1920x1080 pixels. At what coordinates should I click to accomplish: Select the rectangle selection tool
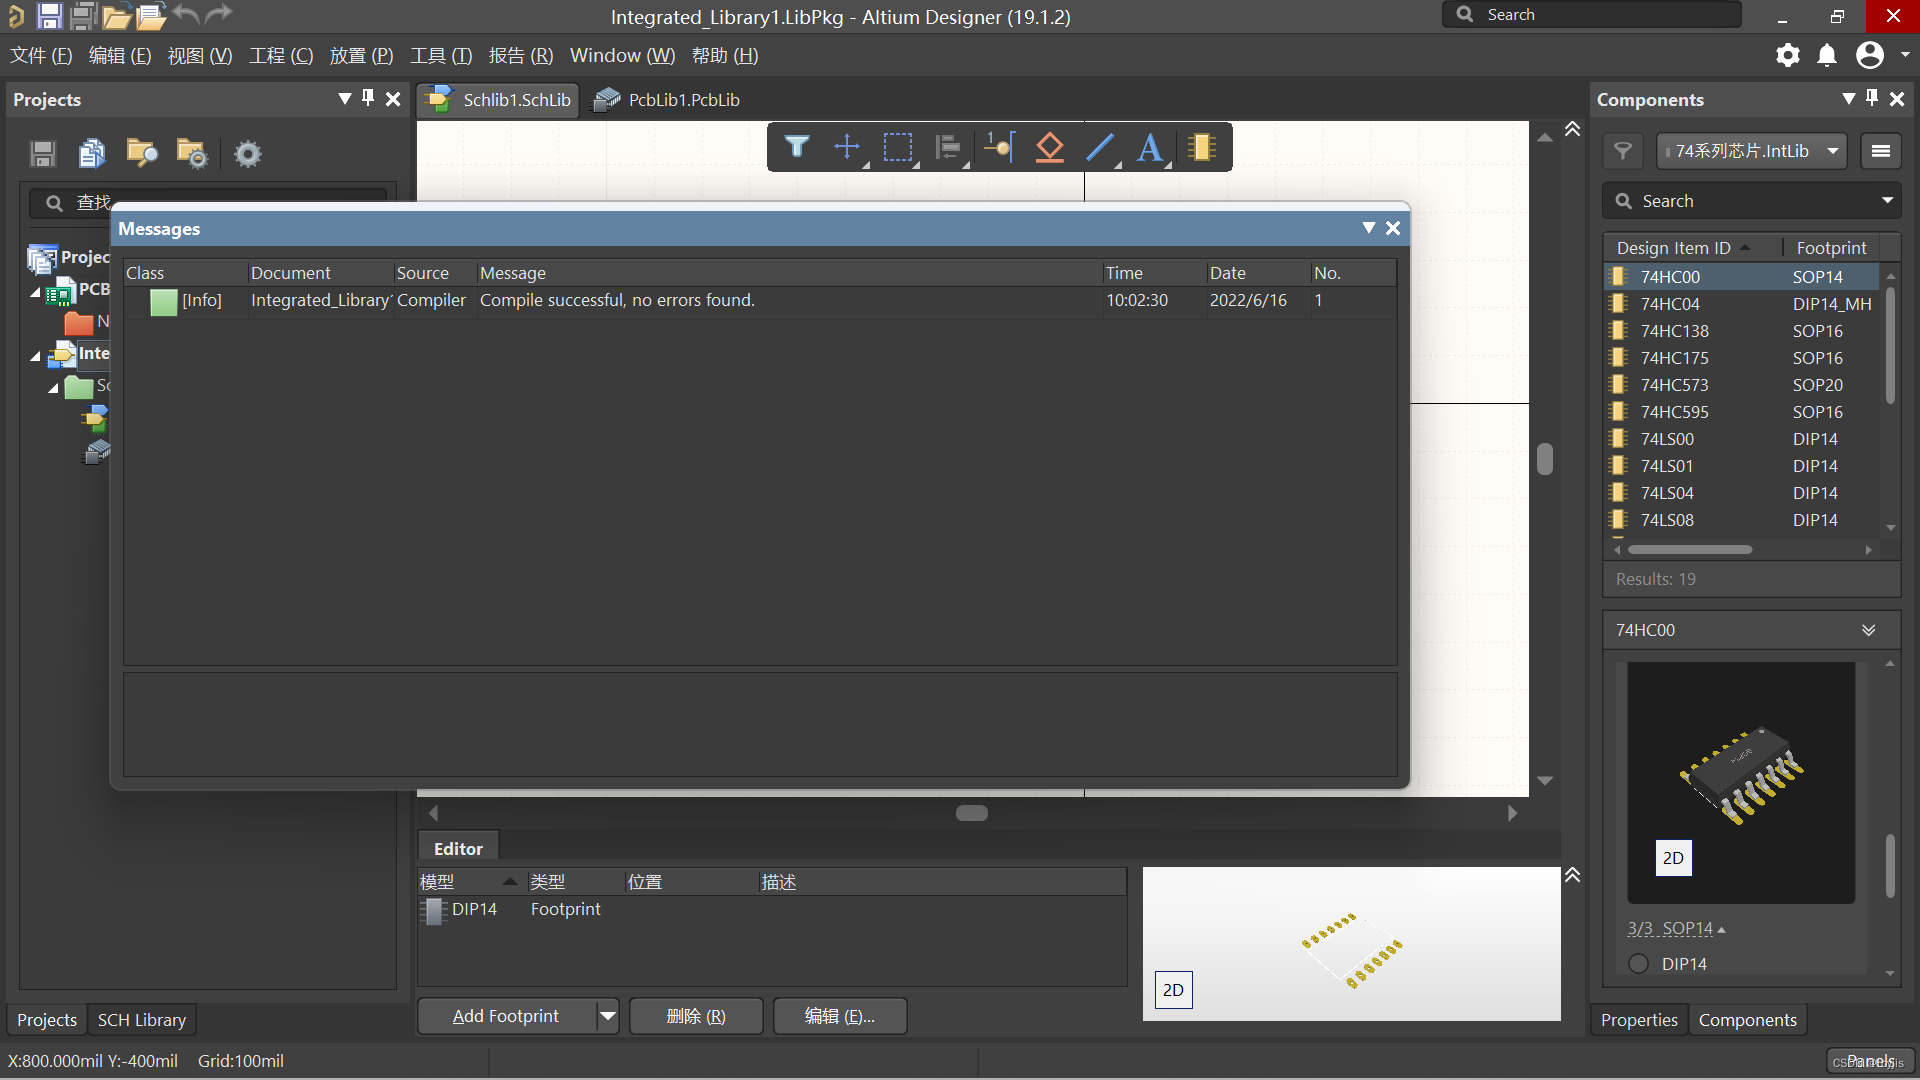(x=897, y=147)
